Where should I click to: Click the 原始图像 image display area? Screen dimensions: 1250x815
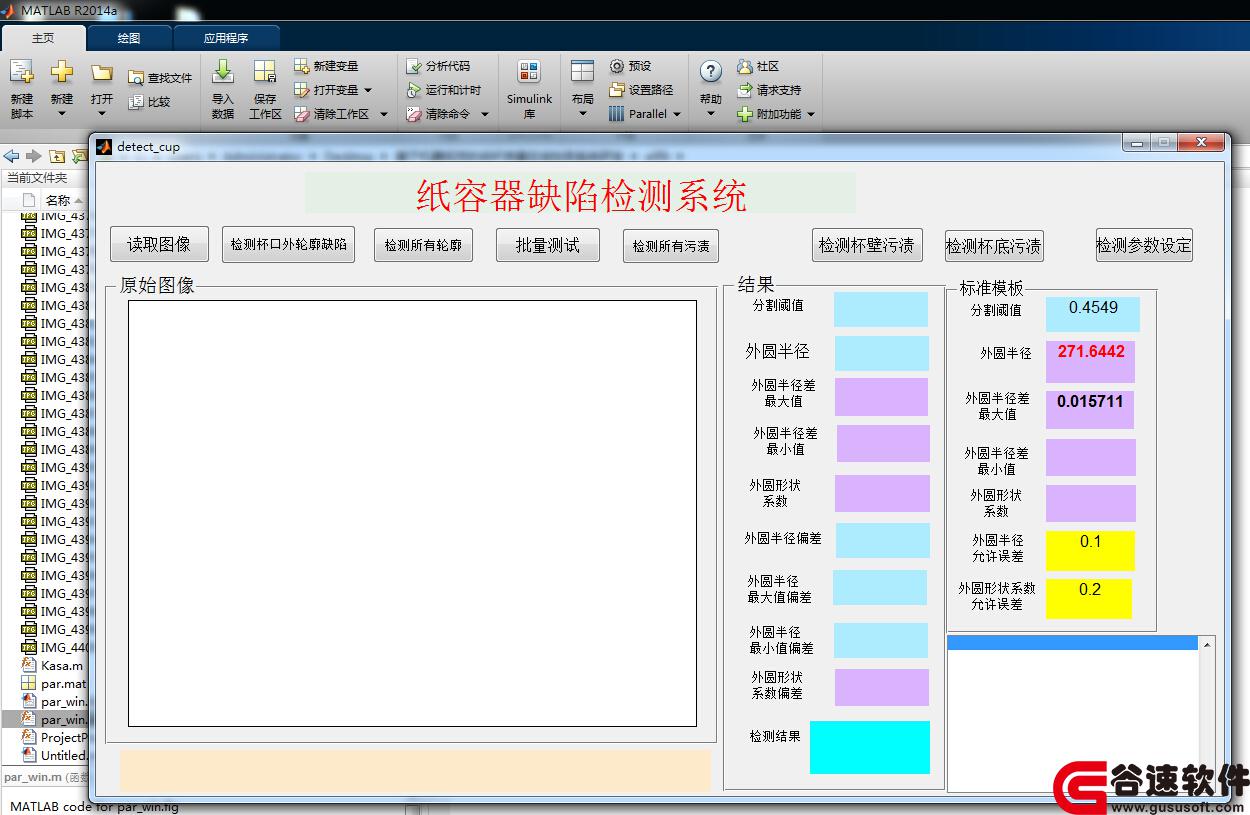[x=412, y=513]
